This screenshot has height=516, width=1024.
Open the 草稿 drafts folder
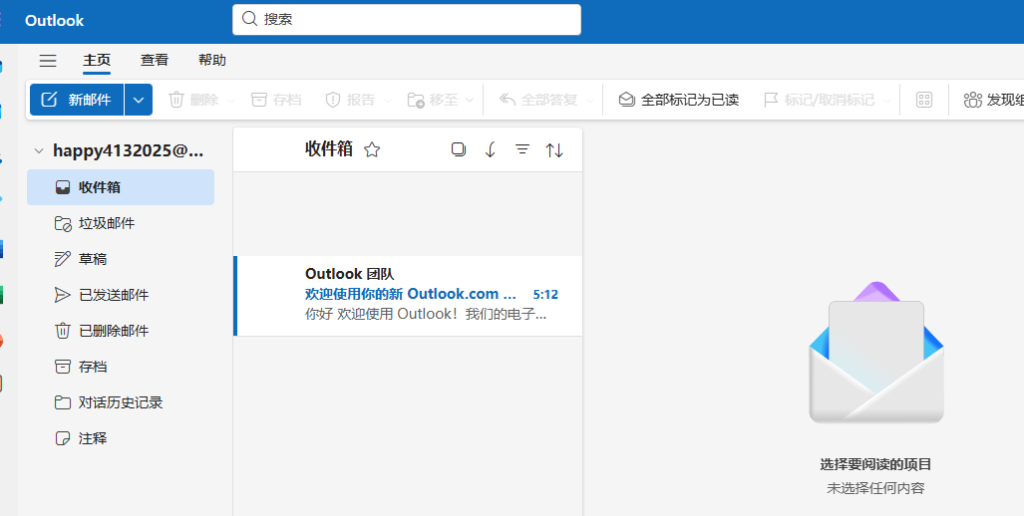pos(92,259)
